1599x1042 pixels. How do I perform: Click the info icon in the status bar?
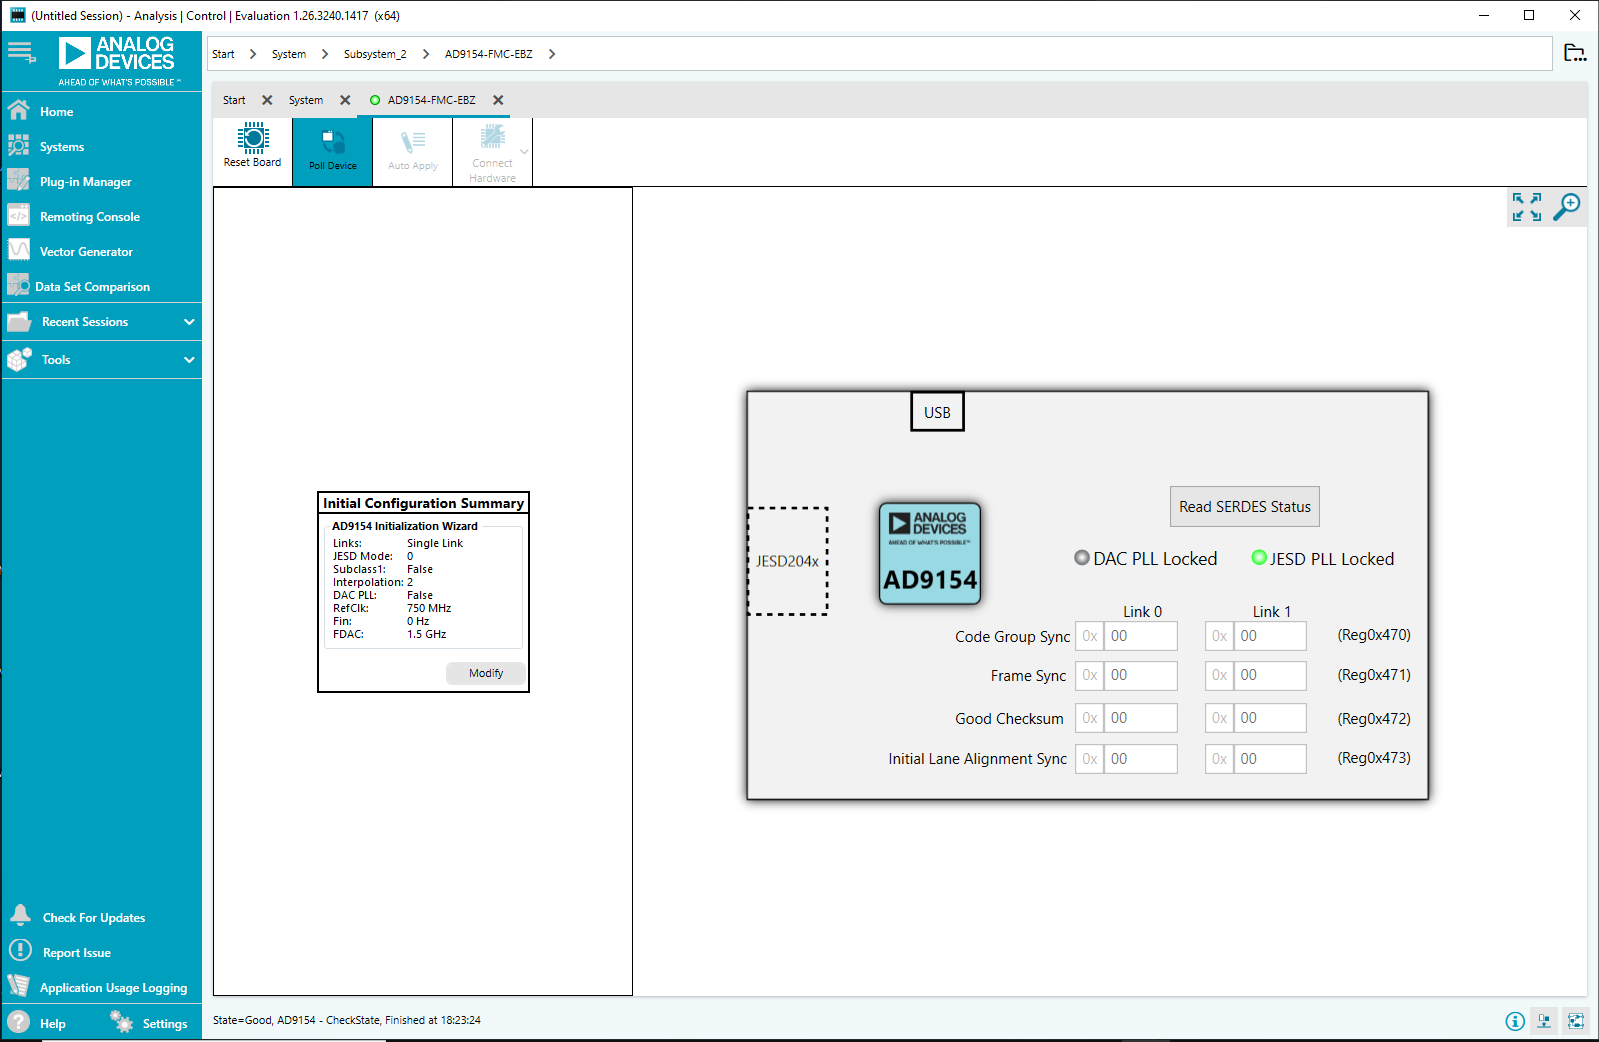(x=1515, y=1021)
